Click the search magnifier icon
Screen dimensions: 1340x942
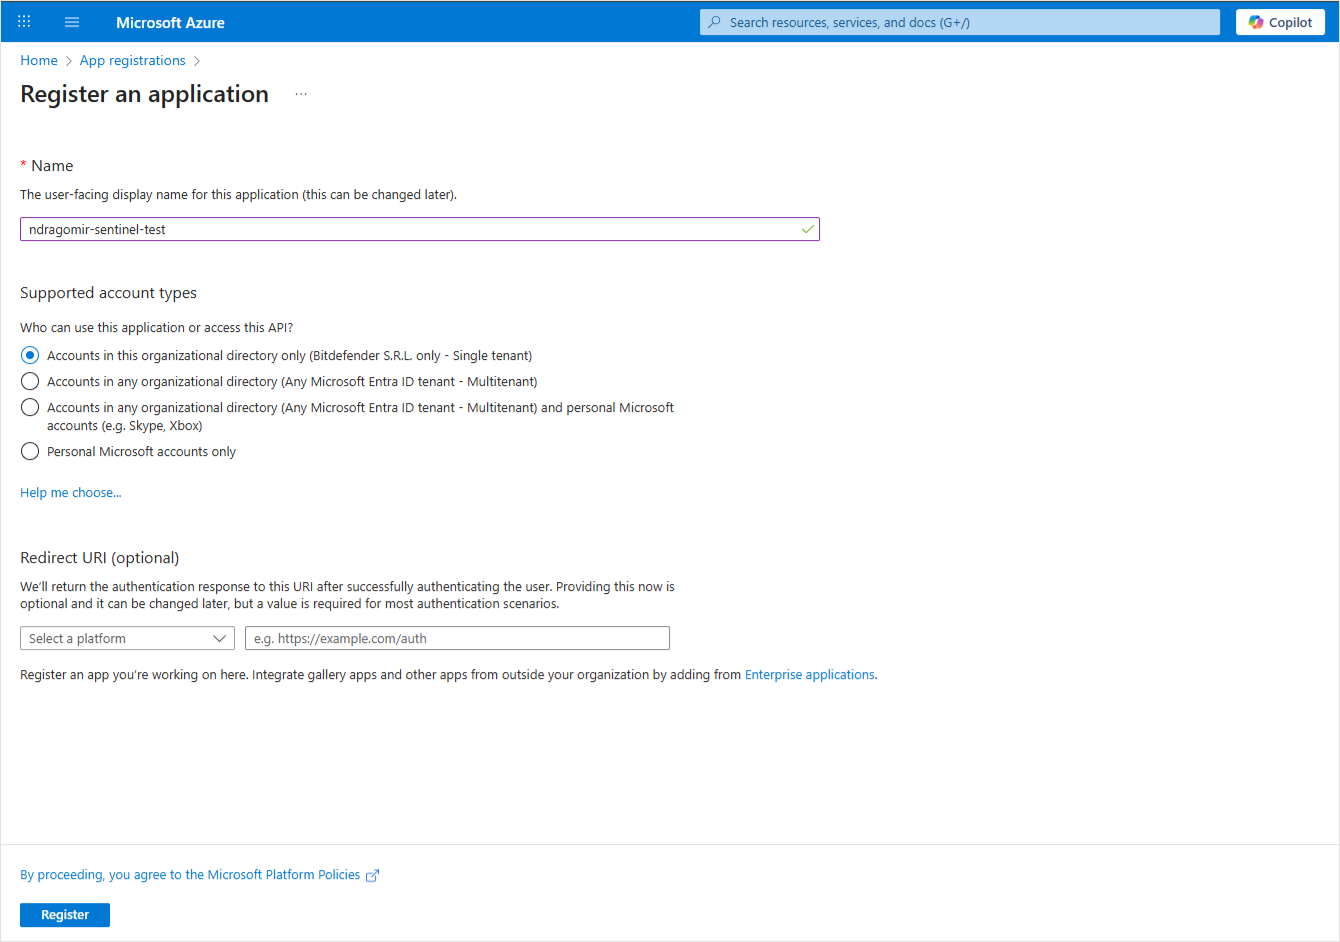(x=714, y=22)
